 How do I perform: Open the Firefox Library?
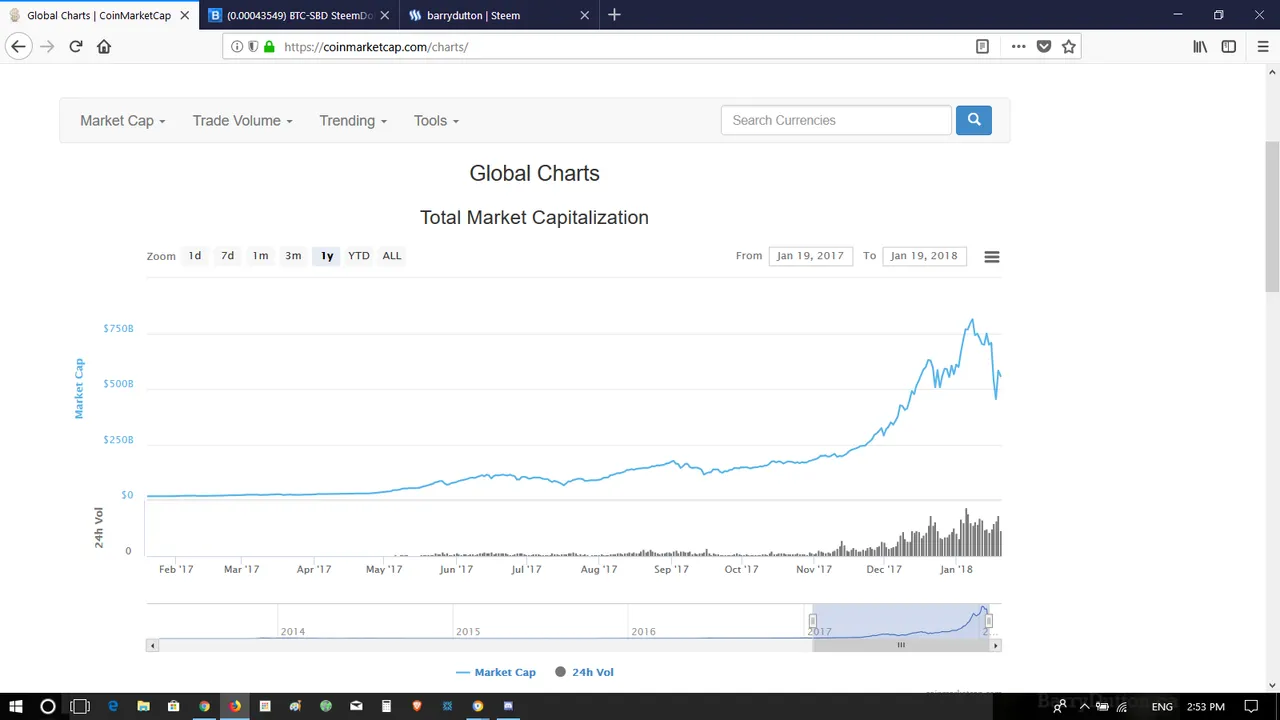pos(1200,46)
